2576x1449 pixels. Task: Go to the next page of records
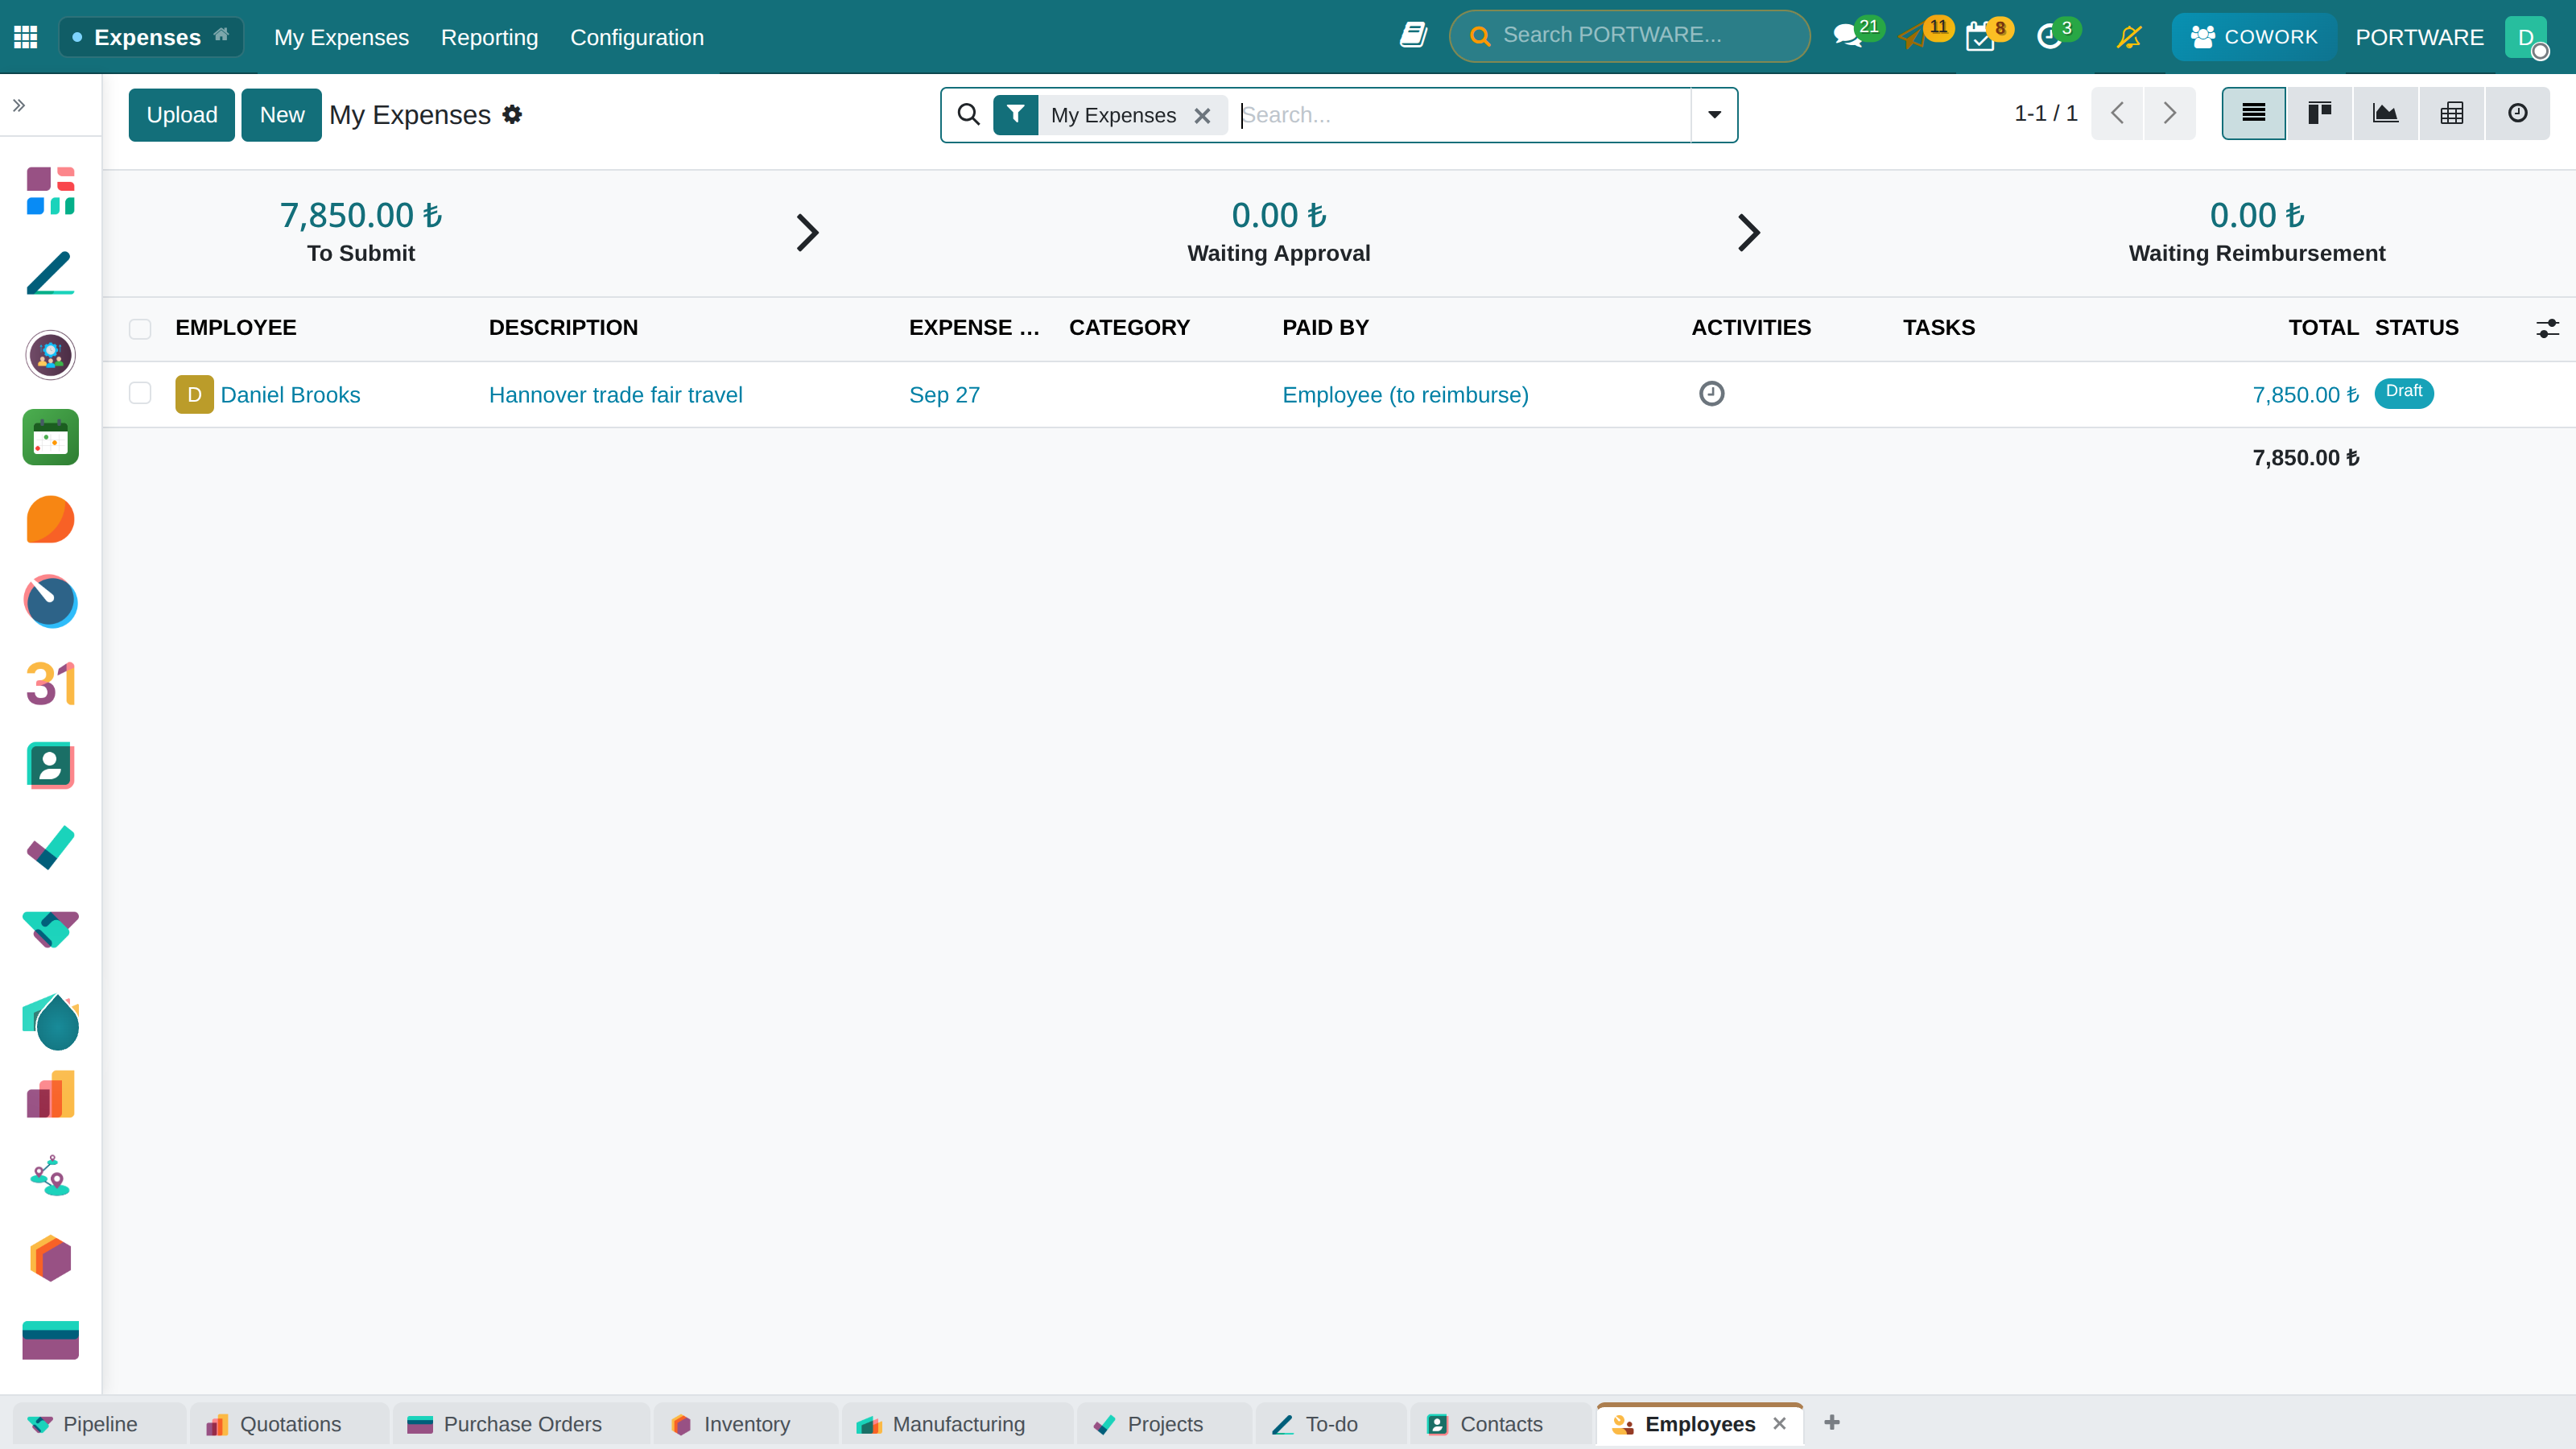(x=2169, y=113)
